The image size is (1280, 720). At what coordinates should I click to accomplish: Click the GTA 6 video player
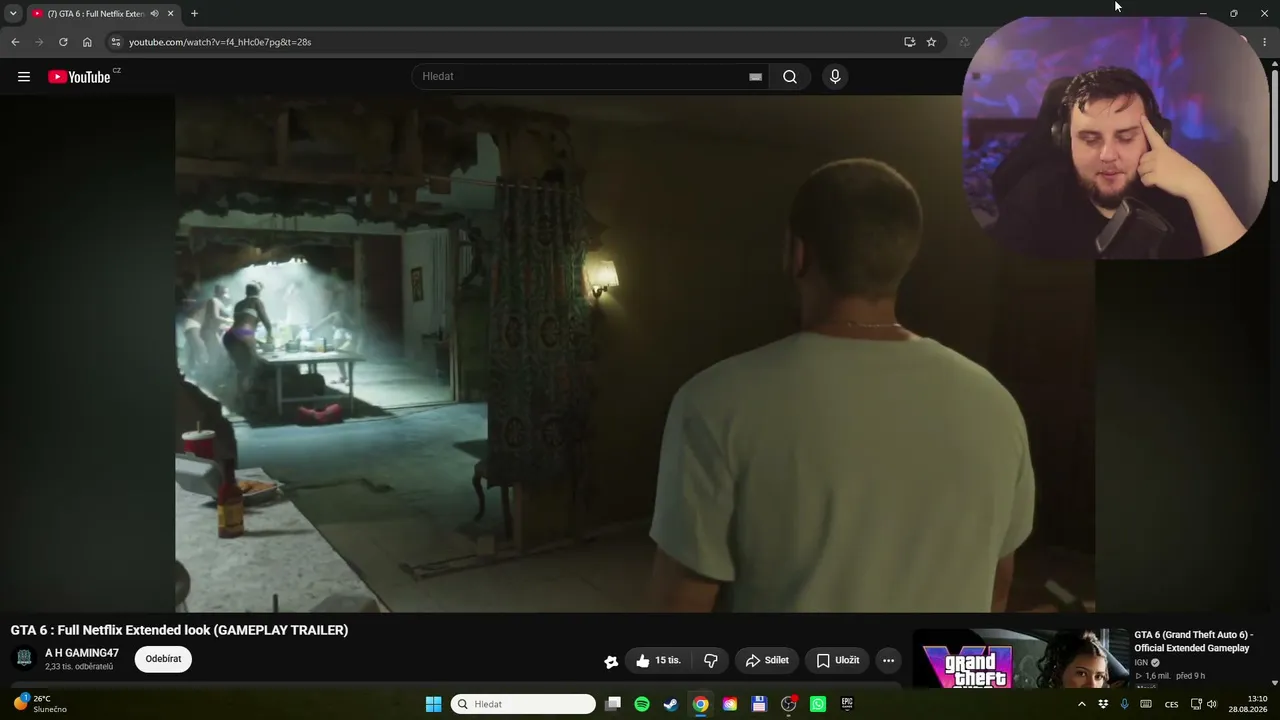tap(635, 354)
